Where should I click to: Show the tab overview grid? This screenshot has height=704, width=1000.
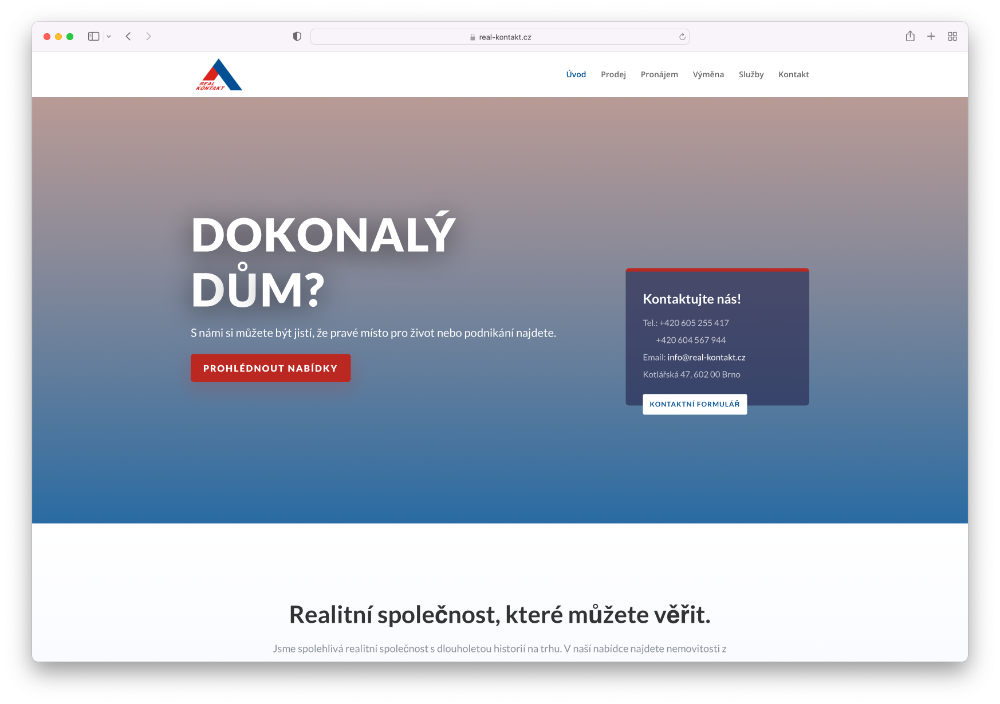click(x=952, y=35)
